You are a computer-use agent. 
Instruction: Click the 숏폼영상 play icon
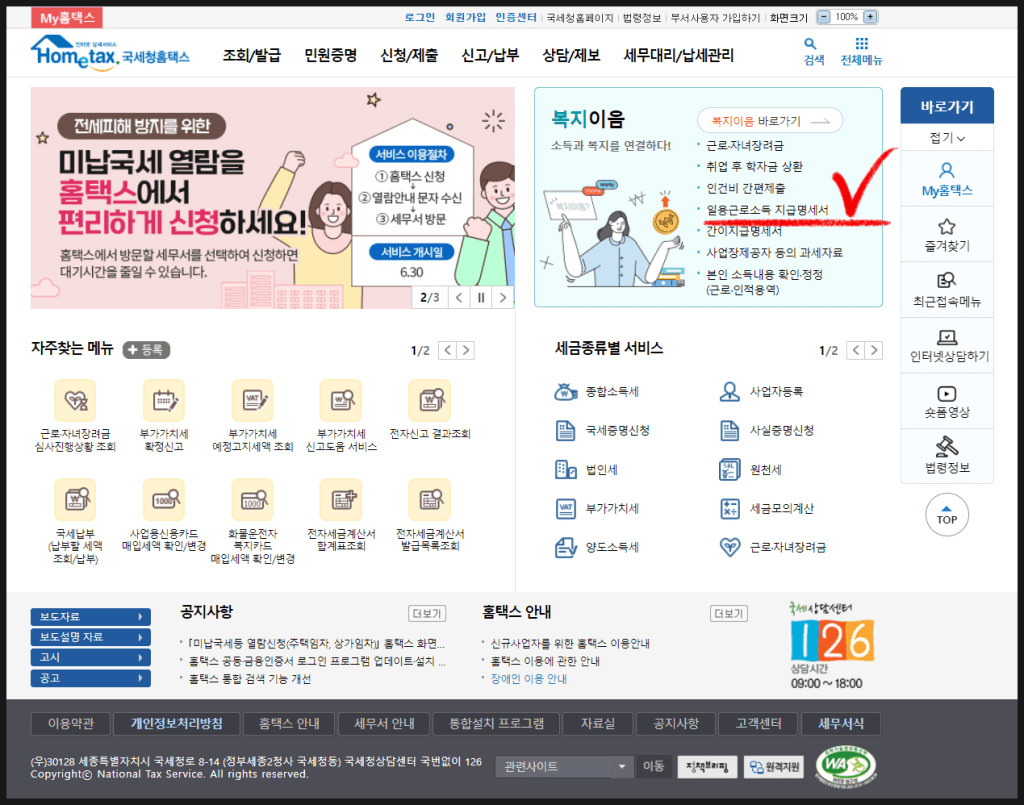(x=946, y=394)
